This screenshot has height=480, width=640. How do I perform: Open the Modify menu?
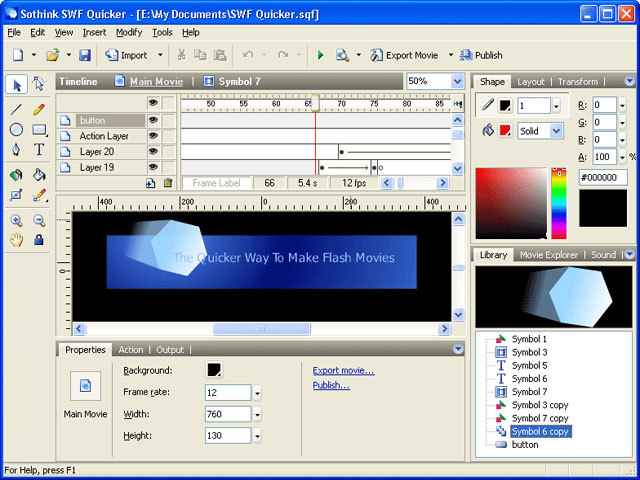tap(129, 32)
